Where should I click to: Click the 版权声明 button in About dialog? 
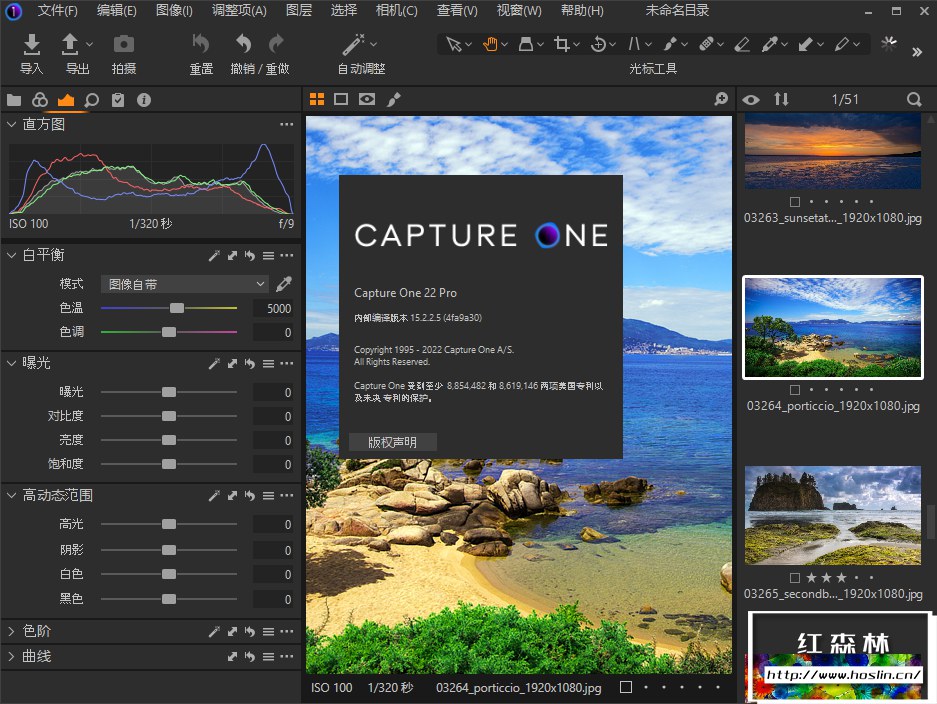(393, 442)
